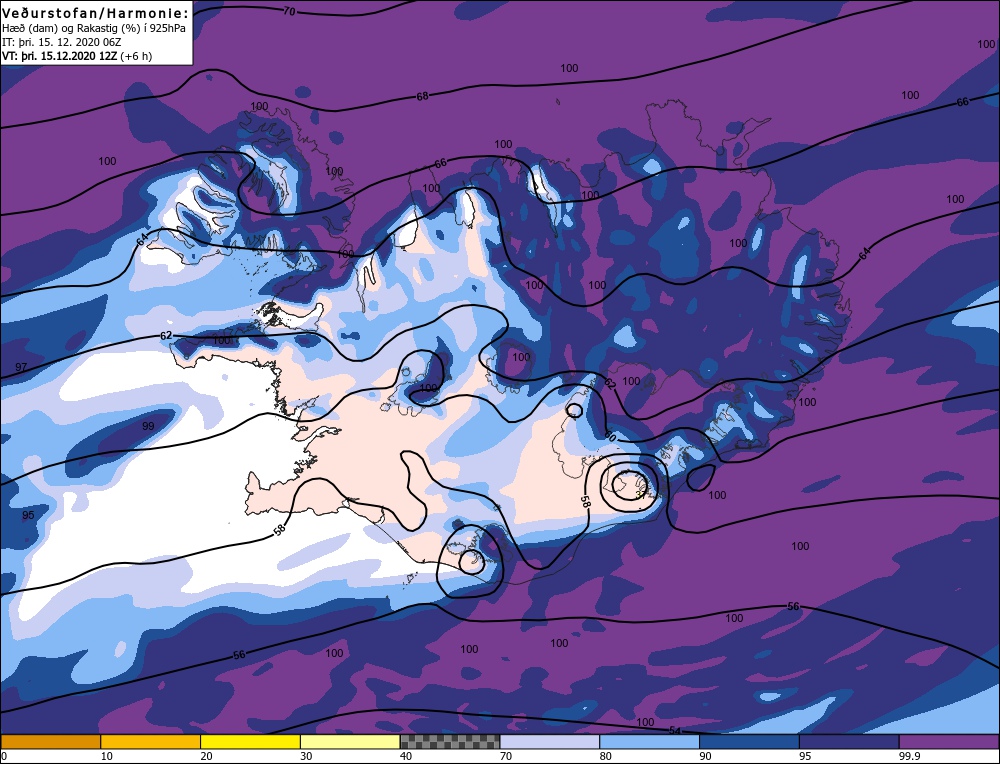Viewport: 1000px width, 764px height.
Task: Click the 99 humidity value on the map
Action: [148, 426]
